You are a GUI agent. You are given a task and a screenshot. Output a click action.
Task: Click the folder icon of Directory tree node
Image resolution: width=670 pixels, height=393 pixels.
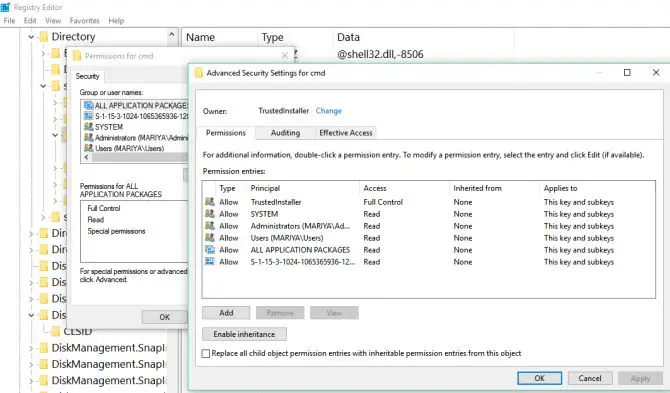[44, 37]
